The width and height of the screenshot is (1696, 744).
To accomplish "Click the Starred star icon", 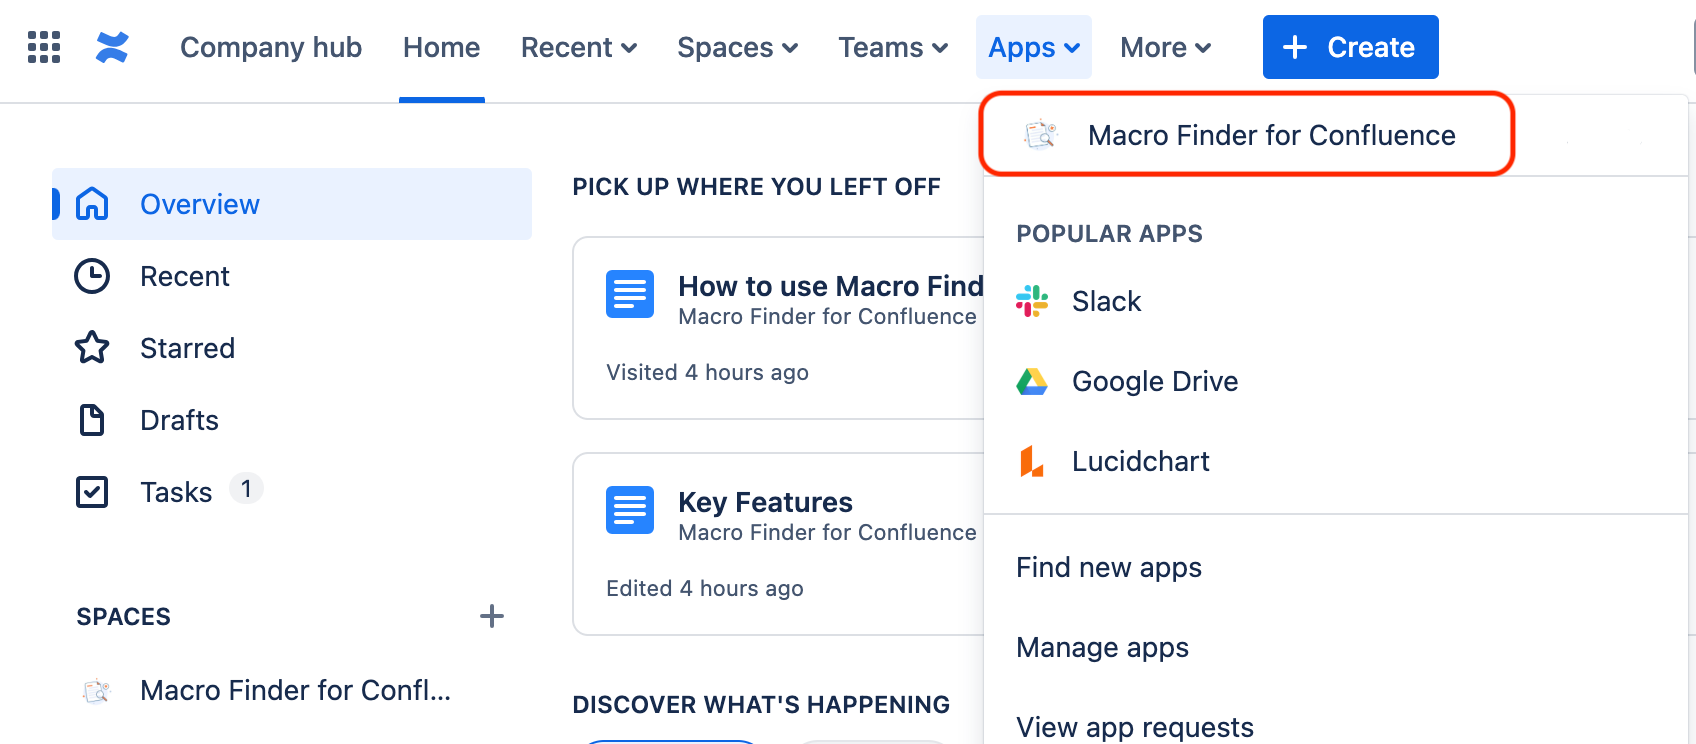I will pos(92,348).
